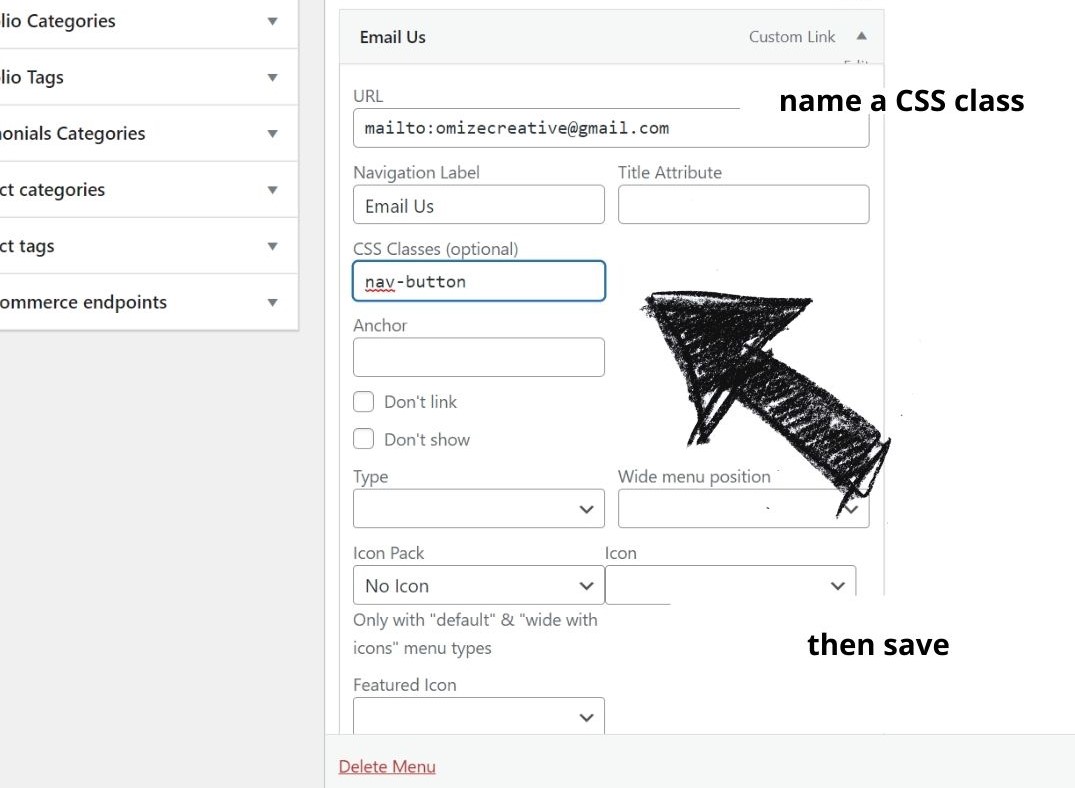Click the Title Attribute field
The height and width of the screenshot is (788, 1075).
[x=743, y=206]
